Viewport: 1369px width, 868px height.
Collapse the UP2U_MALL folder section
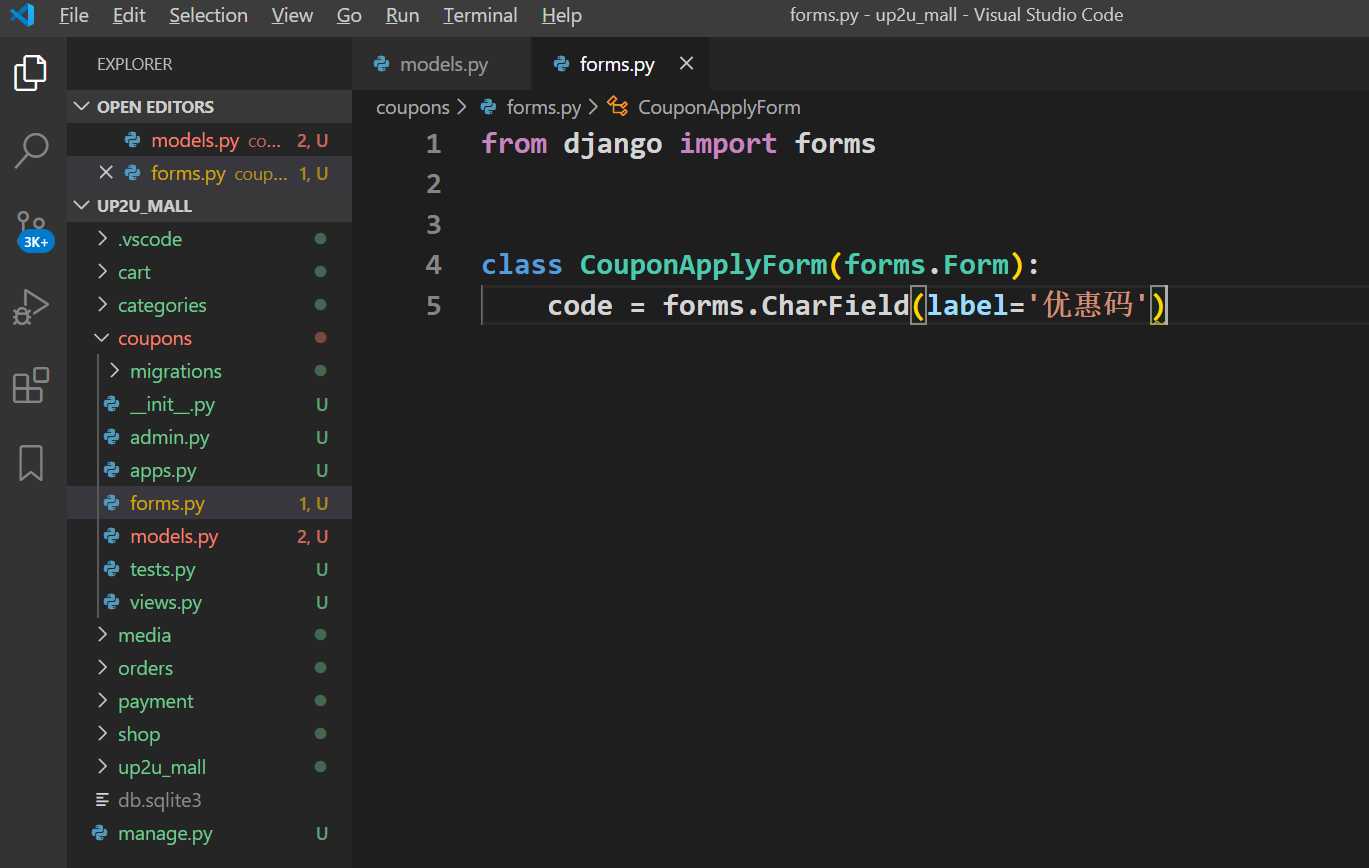[209, 205]
